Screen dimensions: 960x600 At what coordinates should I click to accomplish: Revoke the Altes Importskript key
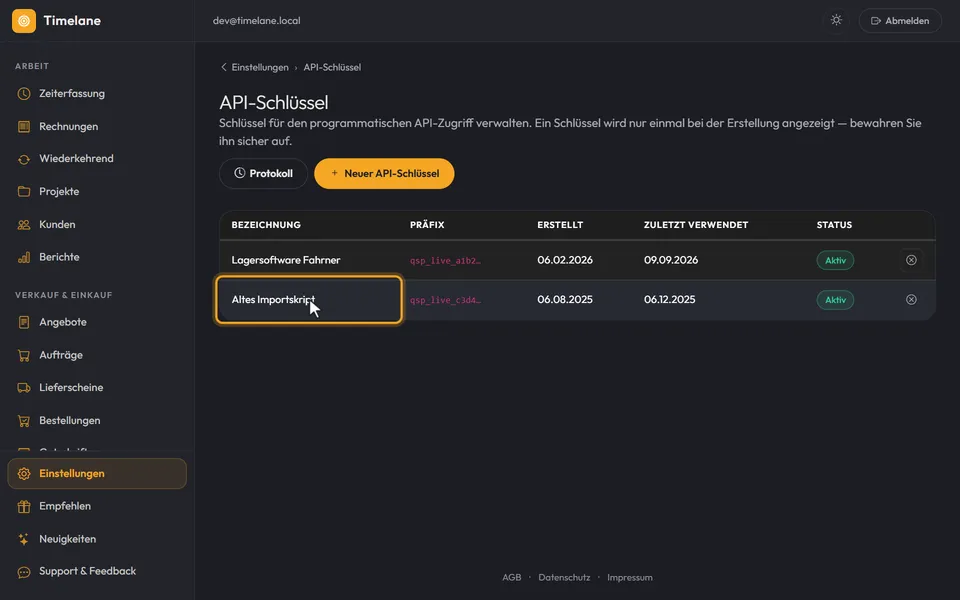(x=911, y=299)
